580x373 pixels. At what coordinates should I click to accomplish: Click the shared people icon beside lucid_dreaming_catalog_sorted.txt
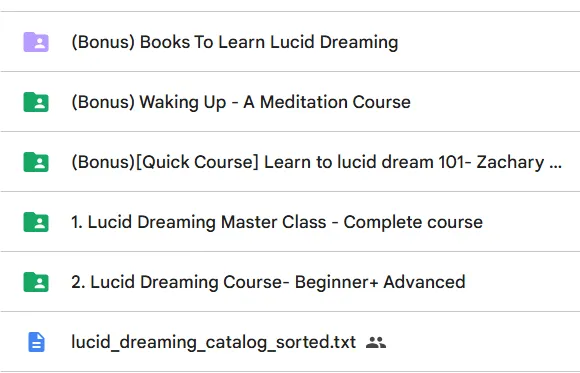pos(376,342)
